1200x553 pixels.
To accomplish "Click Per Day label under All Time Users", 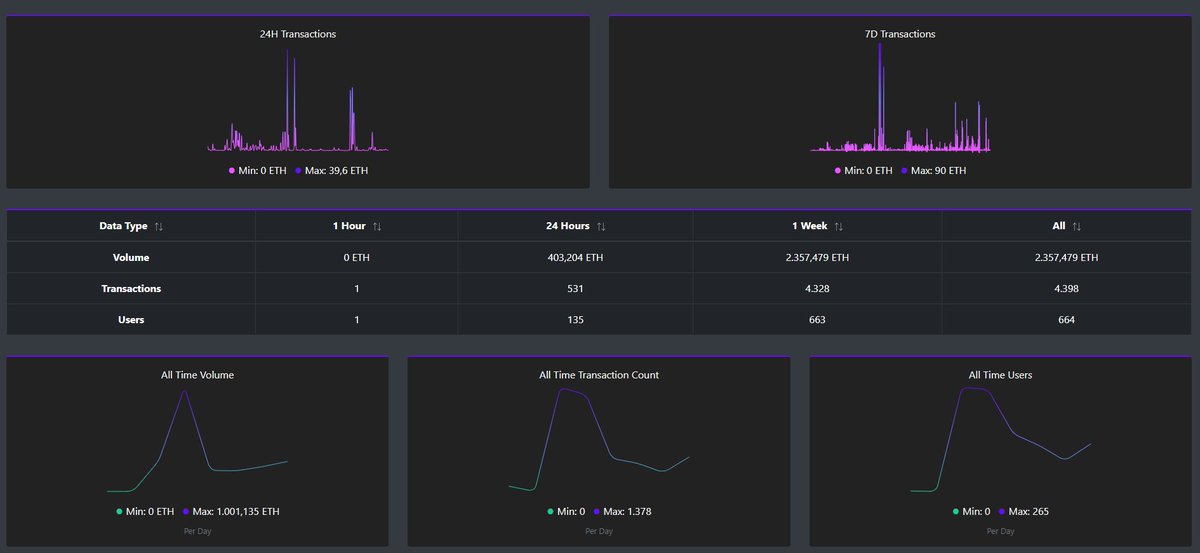I will click(x=1000, y=531).
